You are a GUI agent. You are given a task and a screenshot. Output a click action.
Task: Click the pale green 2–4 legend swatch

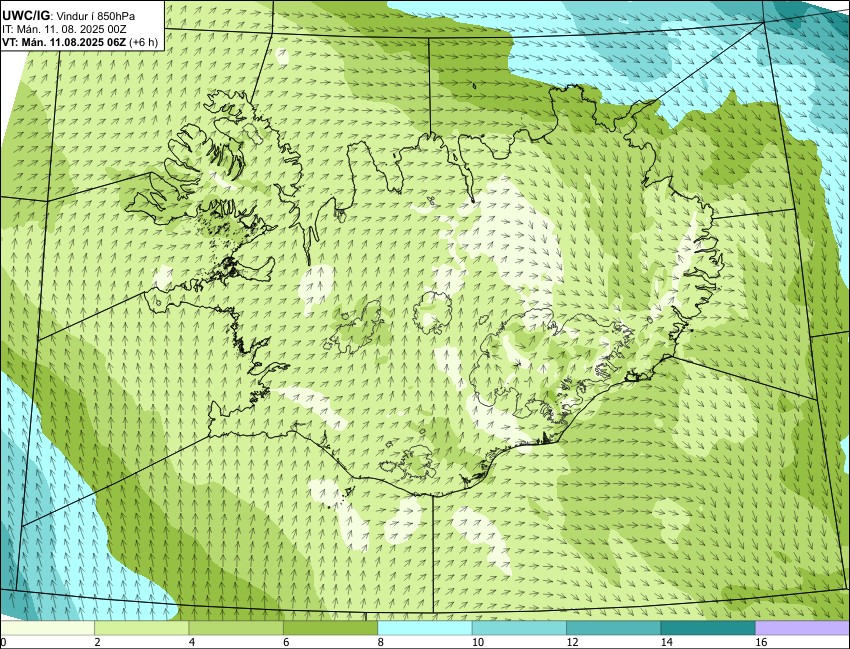[x=141, y=628]
